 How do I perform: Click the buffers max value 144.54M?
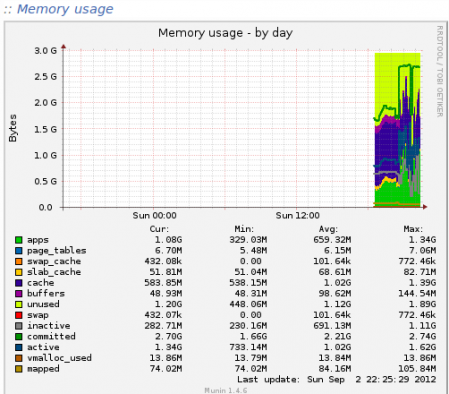point(417,294)
